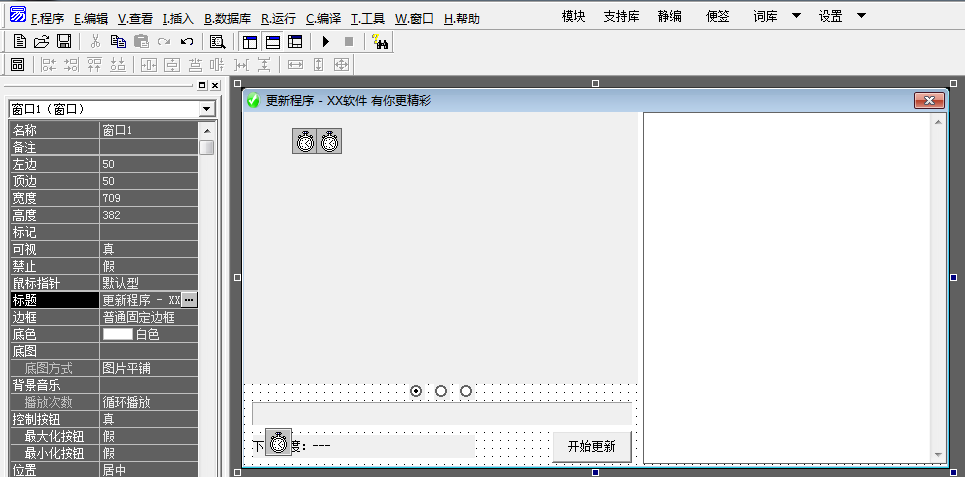
Task: Click the Align left edges icon
Action: (x=49, y=64)
